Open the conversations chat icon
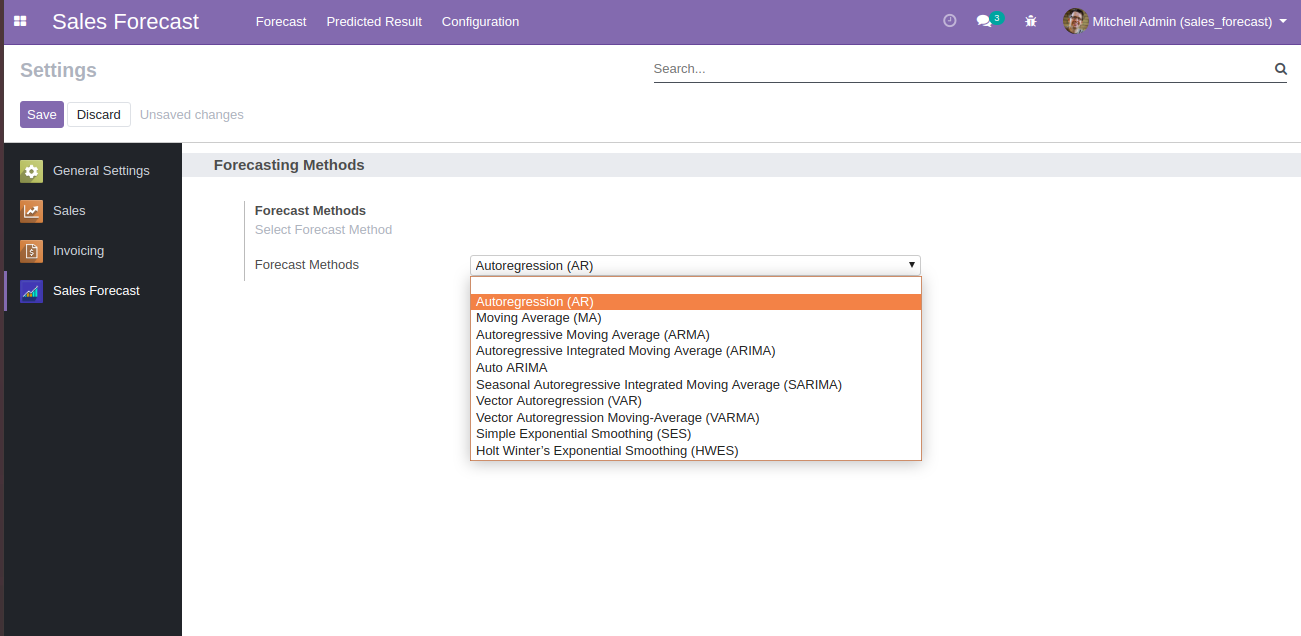Viewport: 1301px width, 636px height. [x=985, y=21]
